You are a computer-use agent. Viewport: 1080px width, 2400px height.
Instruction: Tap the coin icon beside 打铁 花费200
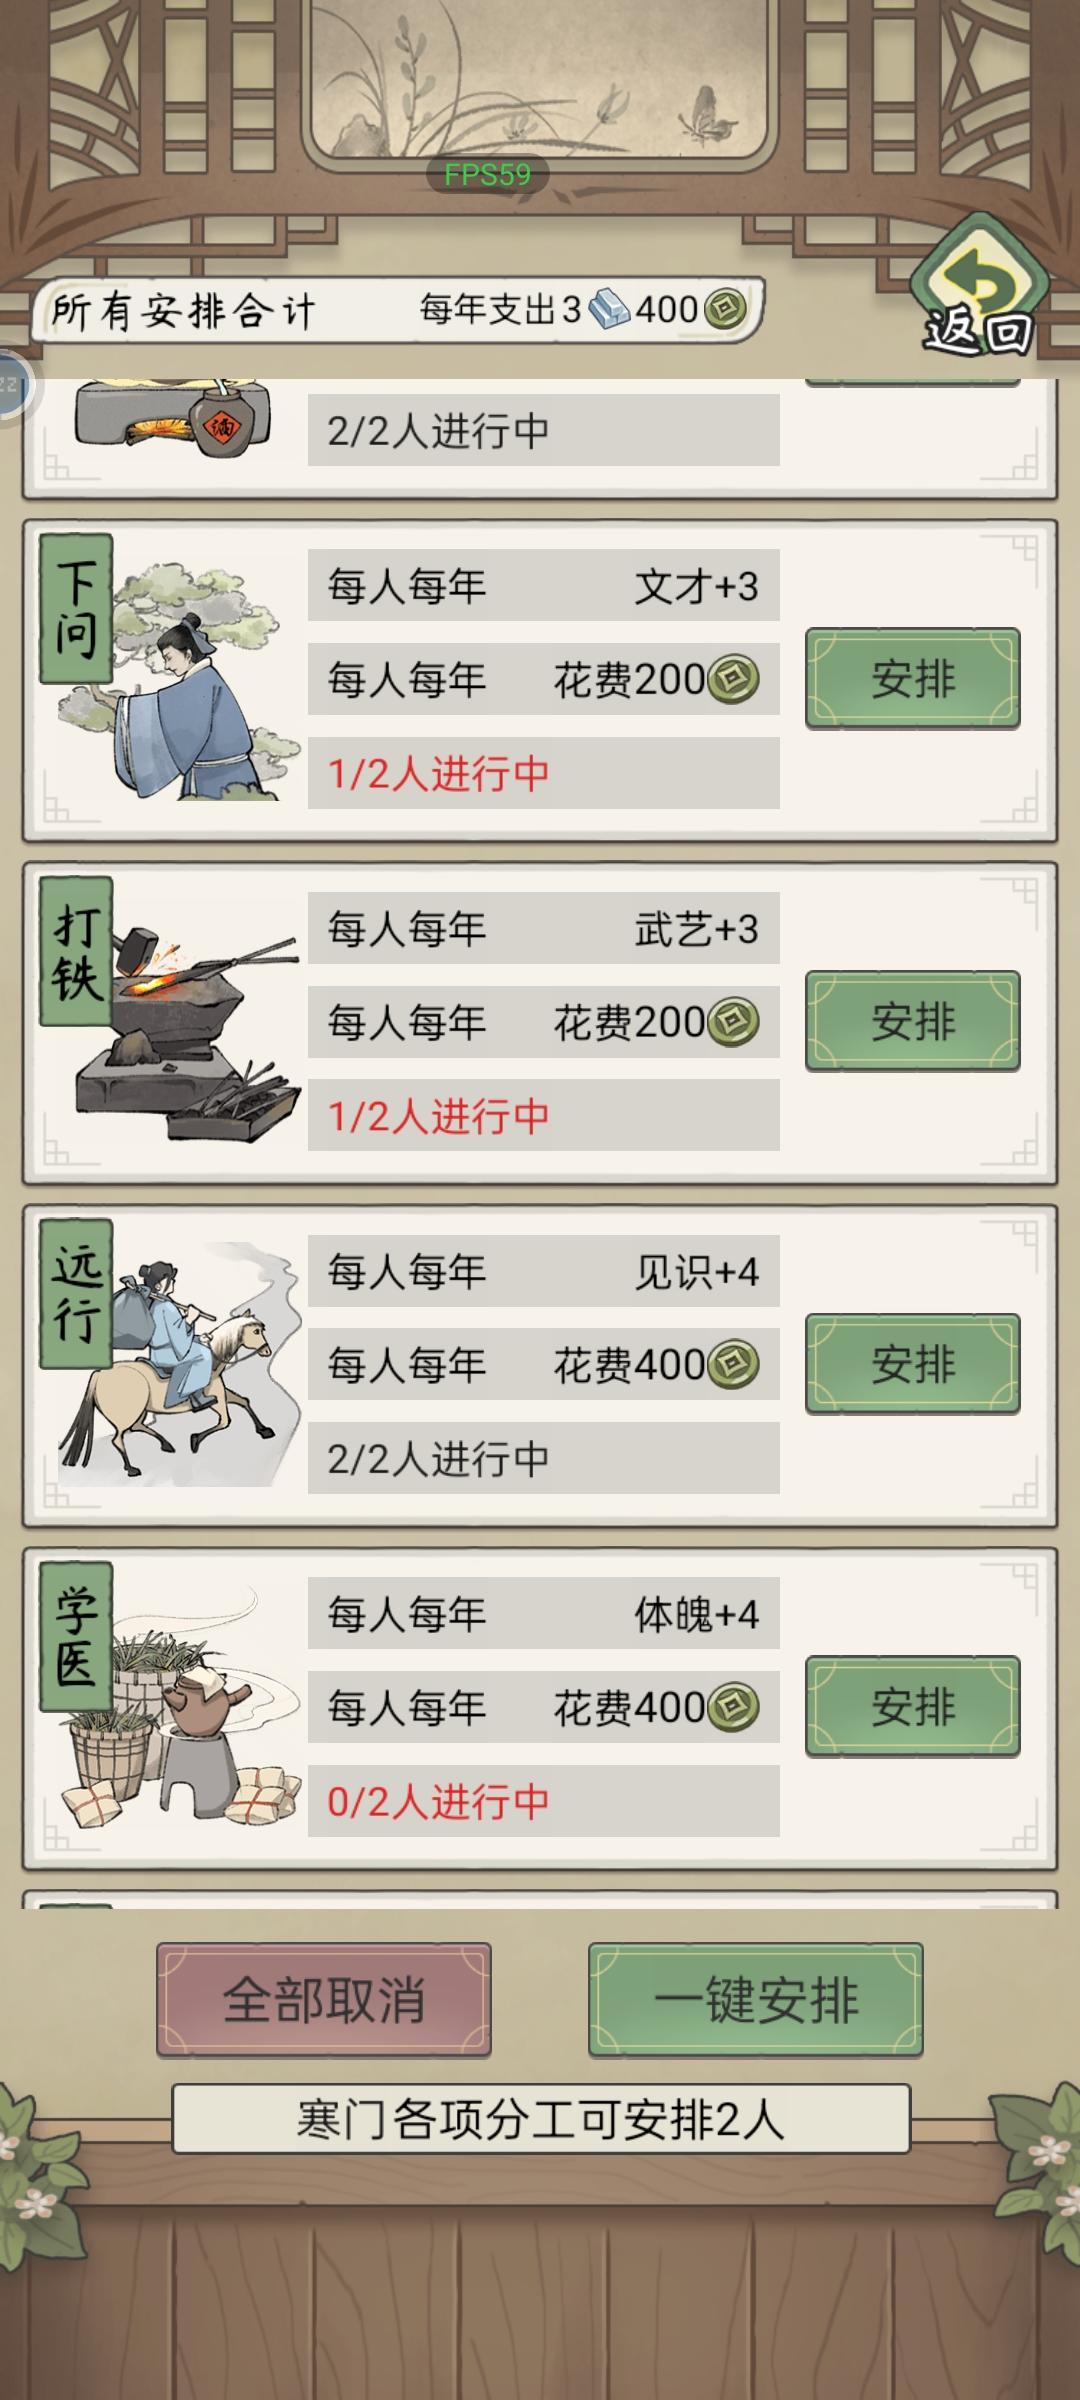733,1022
